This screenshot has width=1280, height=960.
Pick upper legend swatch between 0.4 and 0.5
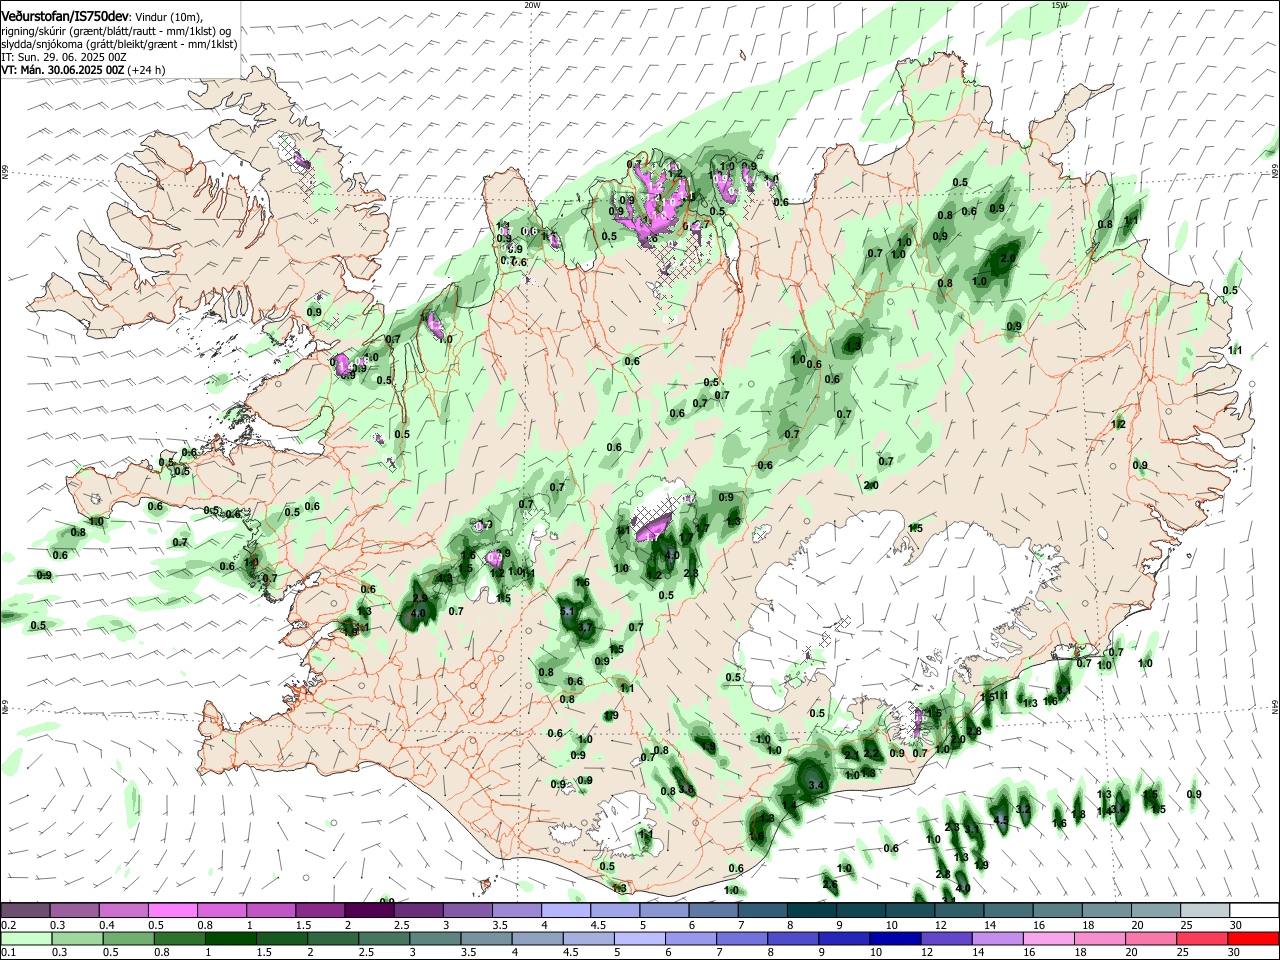tap(123, 910)
